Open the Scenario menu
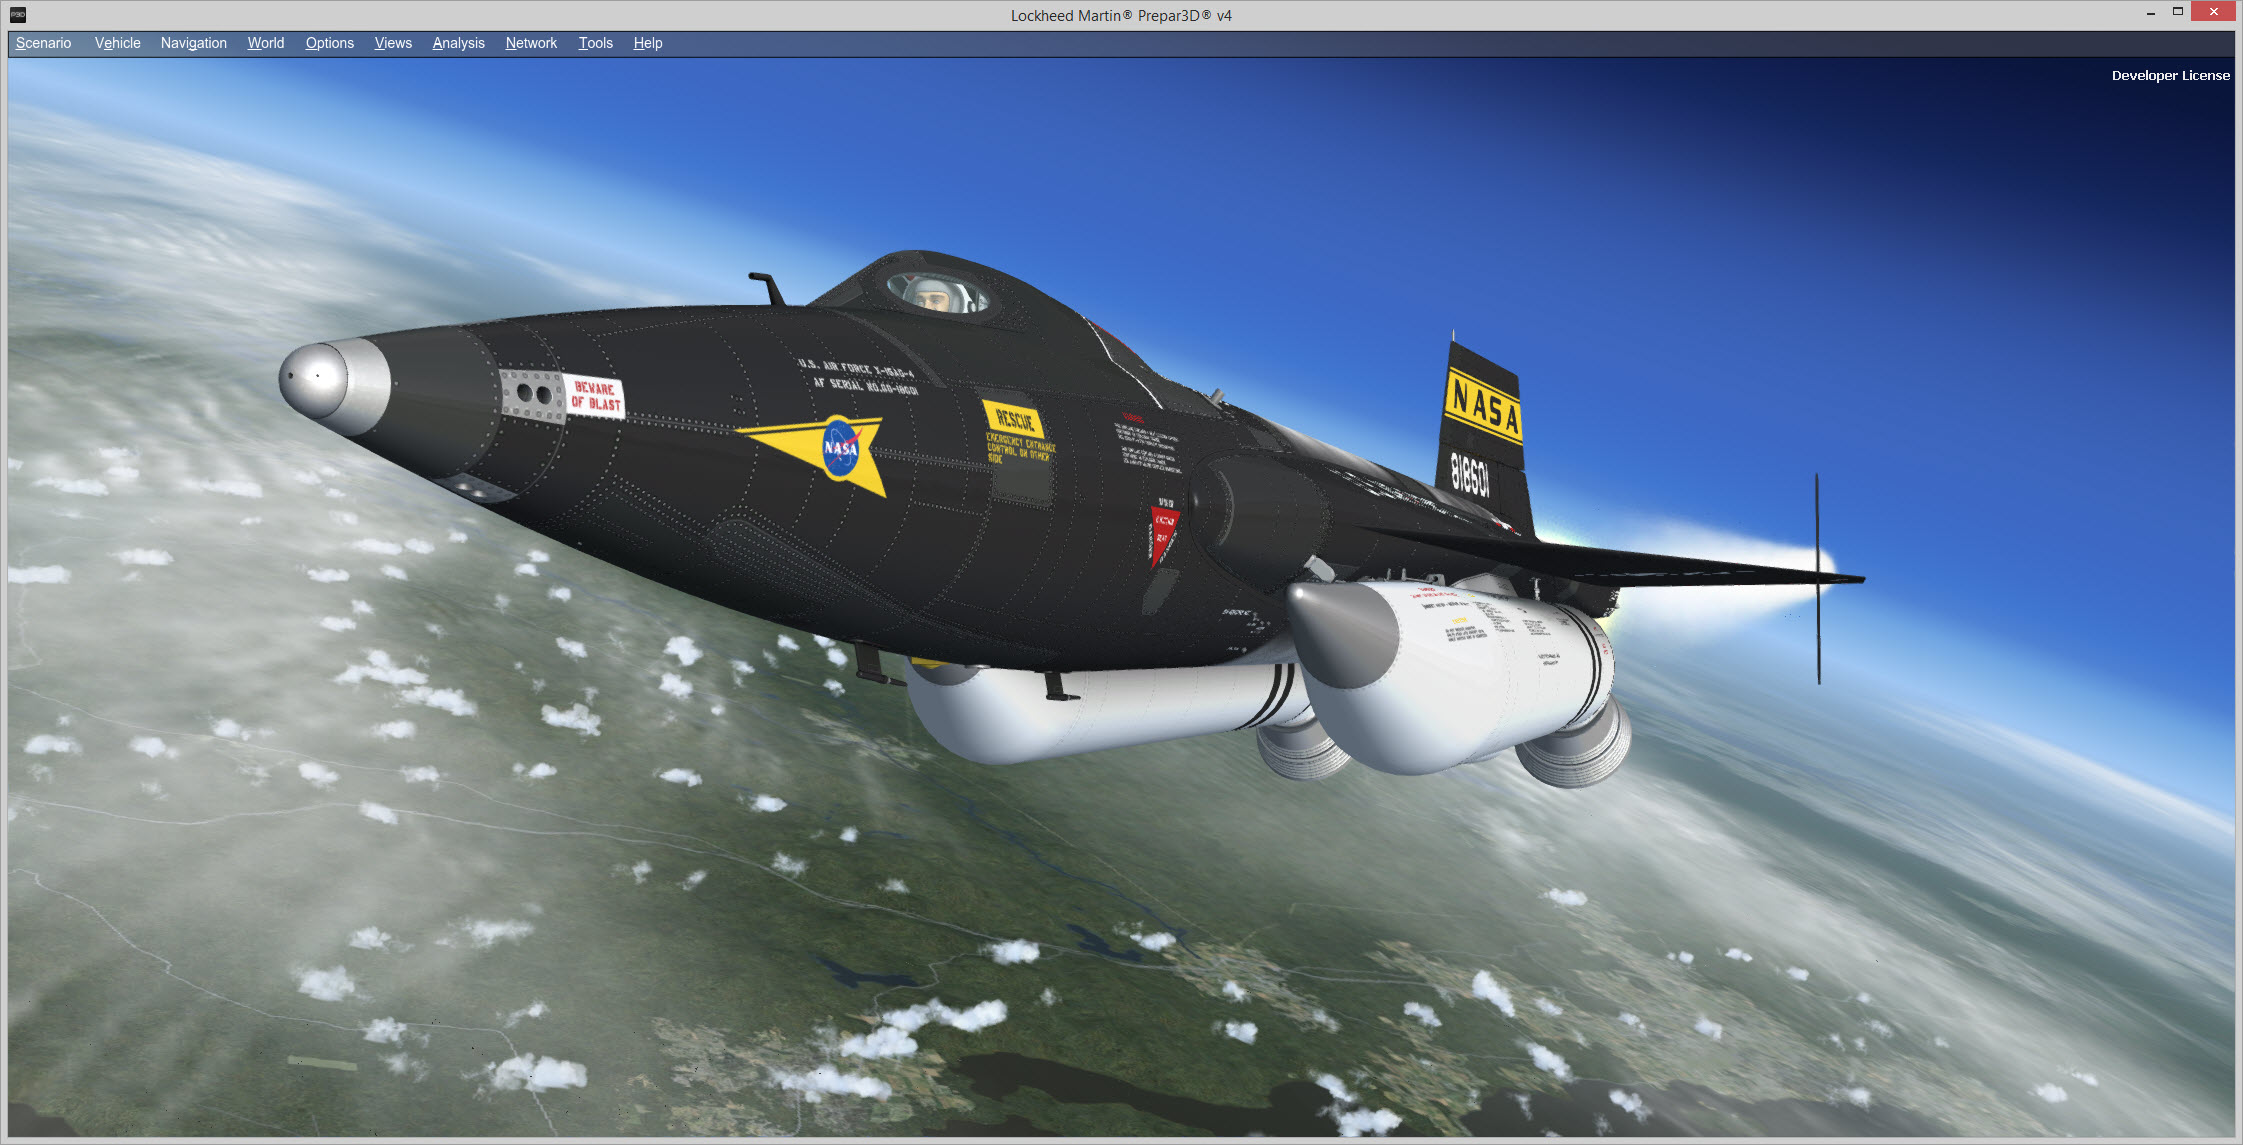2243x1145 pixels. 43,43
